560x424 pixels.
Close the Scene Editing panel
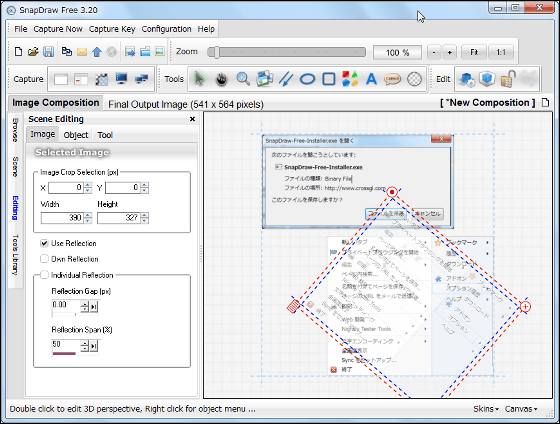click(192, 119)
